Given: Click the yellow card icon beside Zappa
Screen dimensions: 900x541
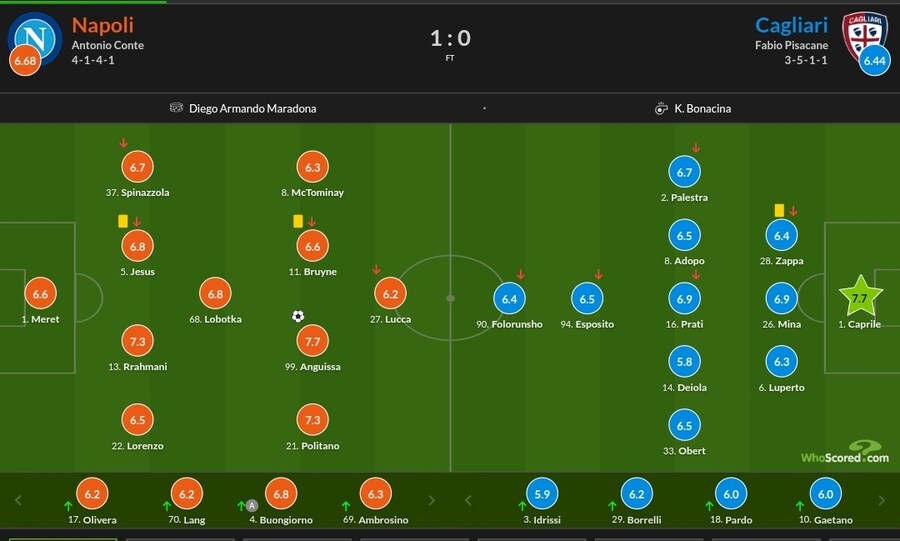Looking at the screenshot, I should (779, 211).
